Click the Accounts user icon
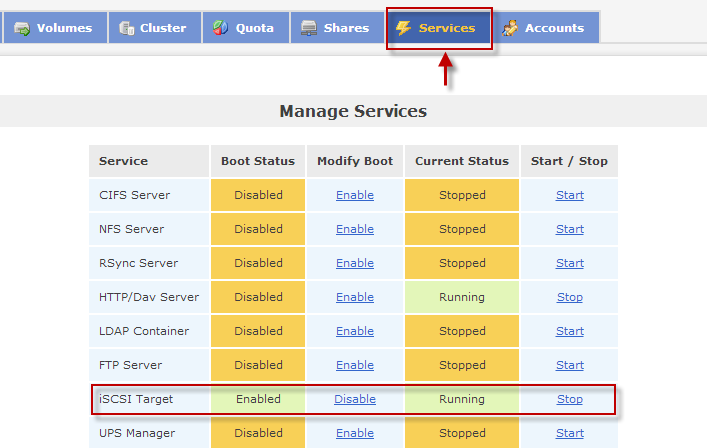 point(510,28)
